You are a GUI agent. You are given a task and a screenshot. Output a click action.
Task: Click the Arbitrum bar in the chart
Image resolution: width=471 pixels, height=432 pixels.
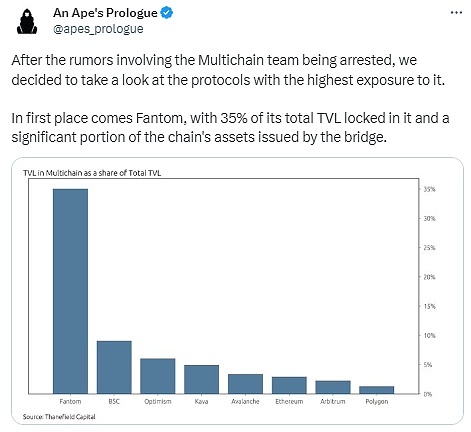[333, 387]
